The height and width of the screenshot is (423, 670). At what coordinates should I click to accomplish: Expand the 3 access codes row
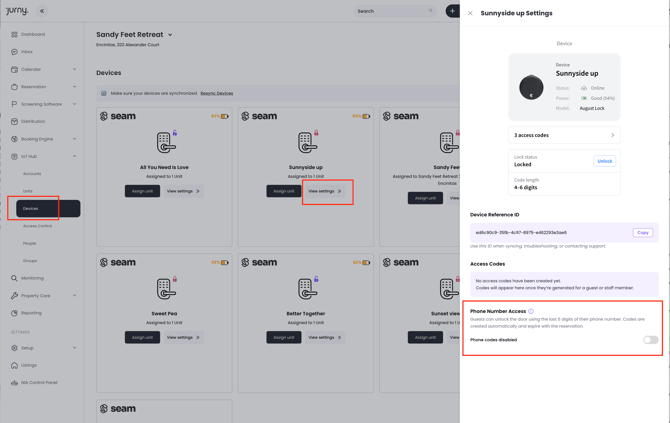564,135
